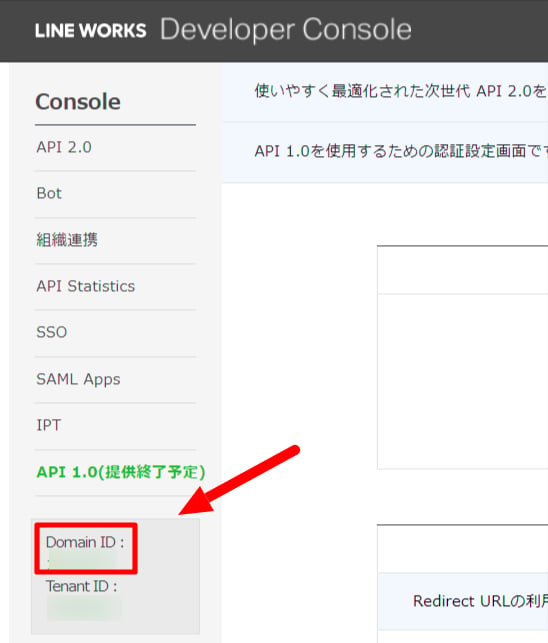This screenshot has height=643, width=548.
Task: Select the SSO menu item
Action: point(52,332)
